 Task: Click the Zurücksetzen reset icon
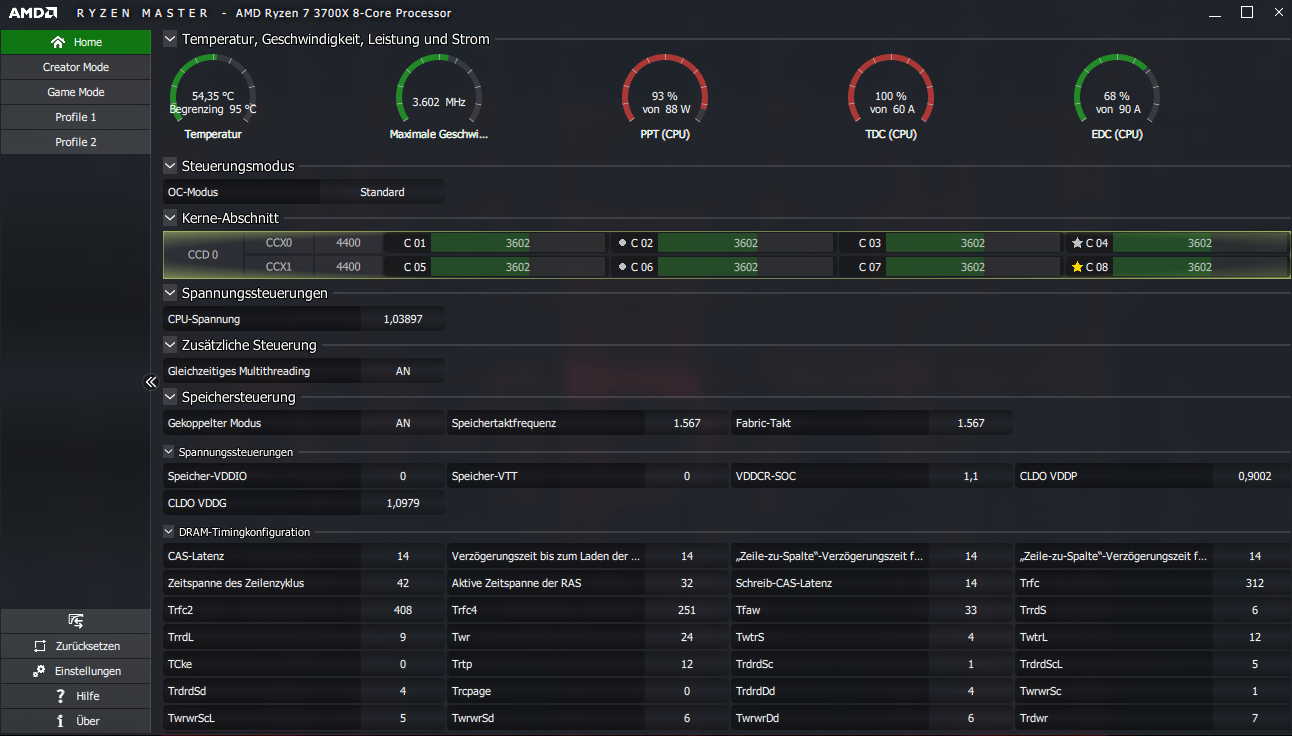click(39, 646)
